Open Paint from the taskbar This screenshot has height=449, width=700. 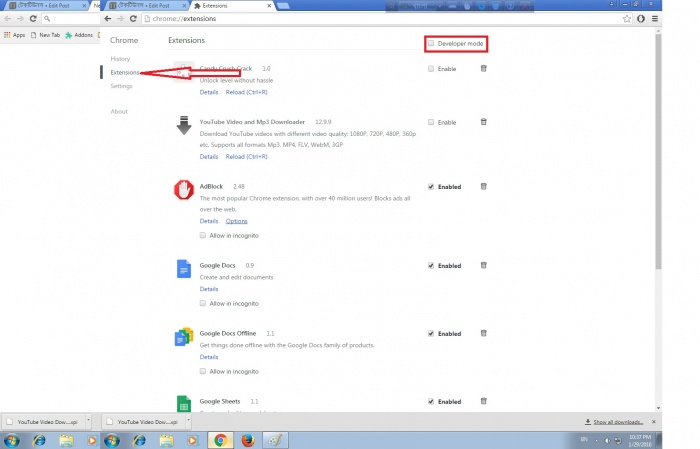click(275, 441)
